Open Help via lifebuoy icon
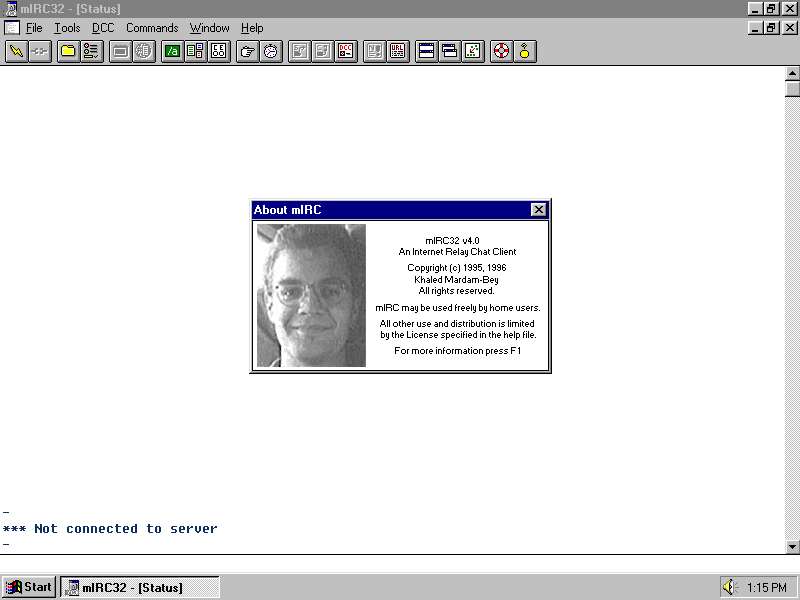 (502, 52)
